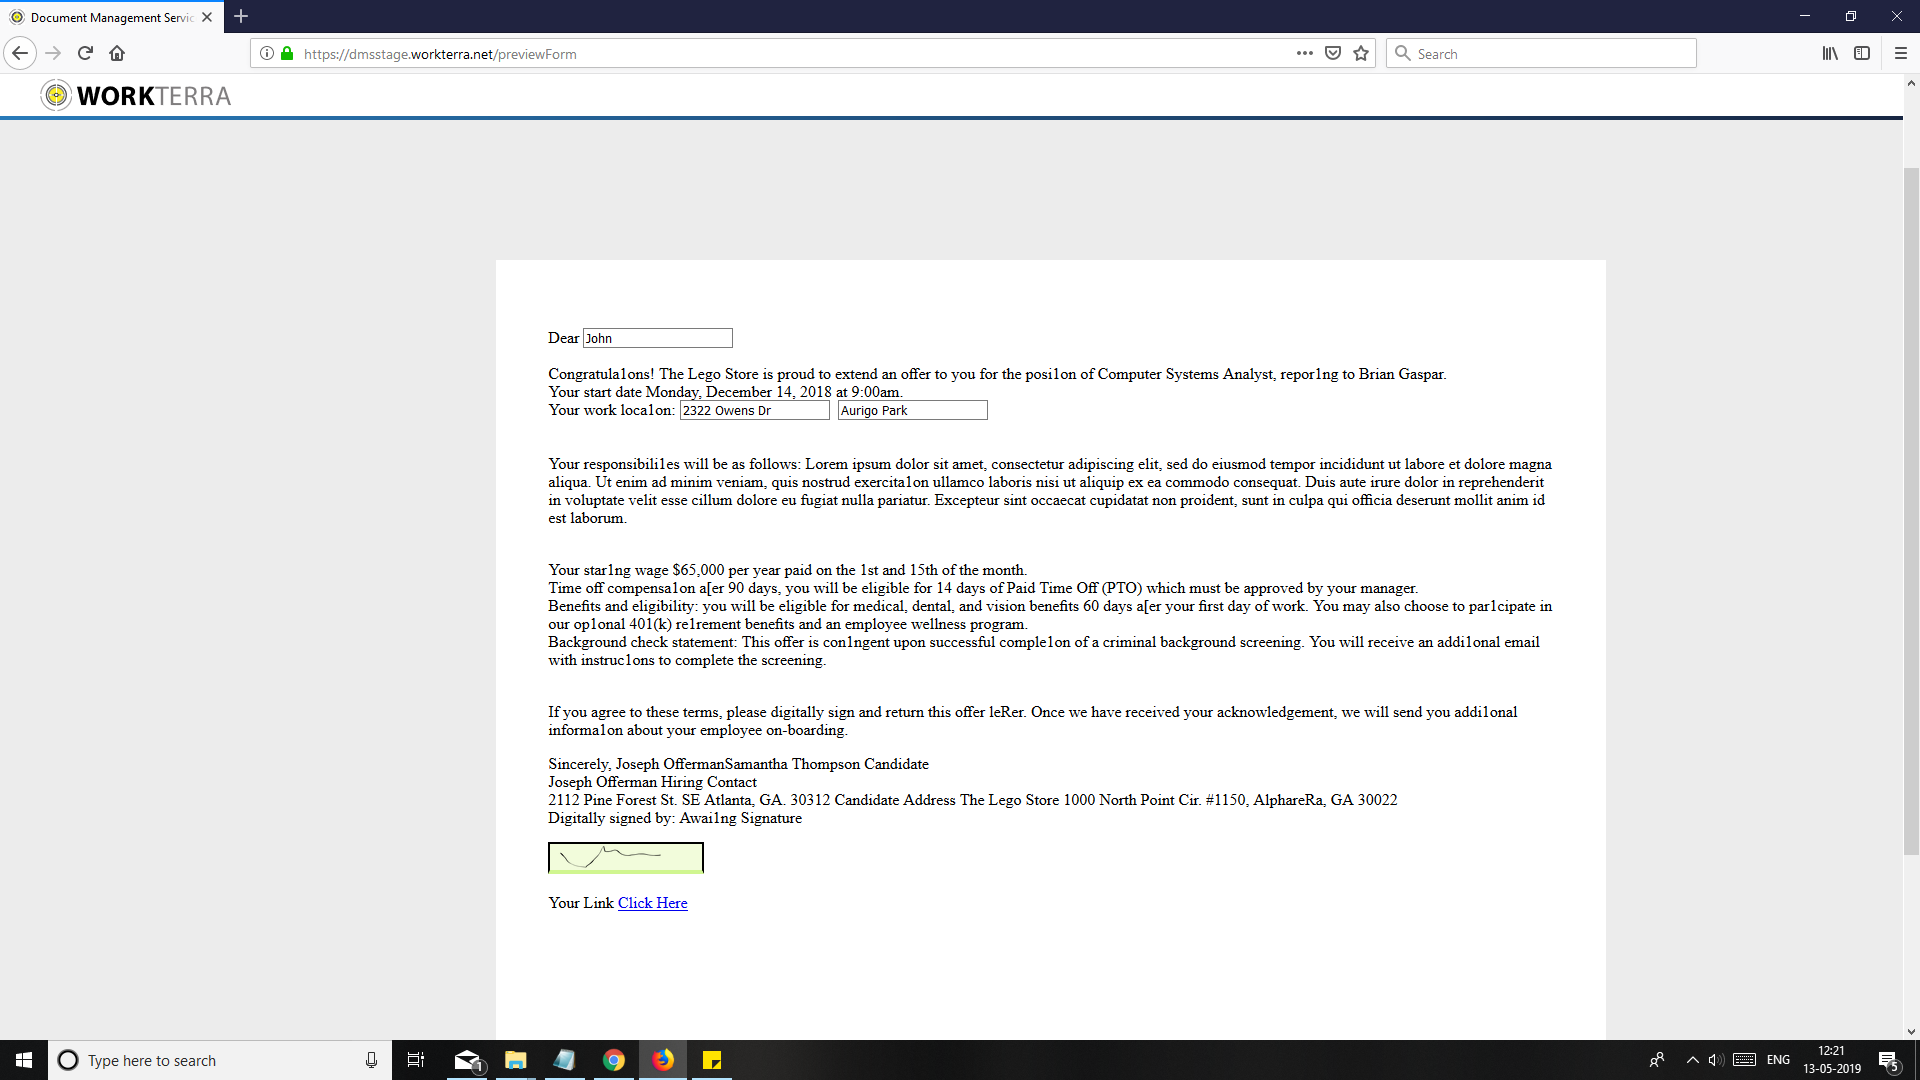This screenshot has width=1920, height=1080.
Task: Open the notification action center
Action: (1889, 1060)
